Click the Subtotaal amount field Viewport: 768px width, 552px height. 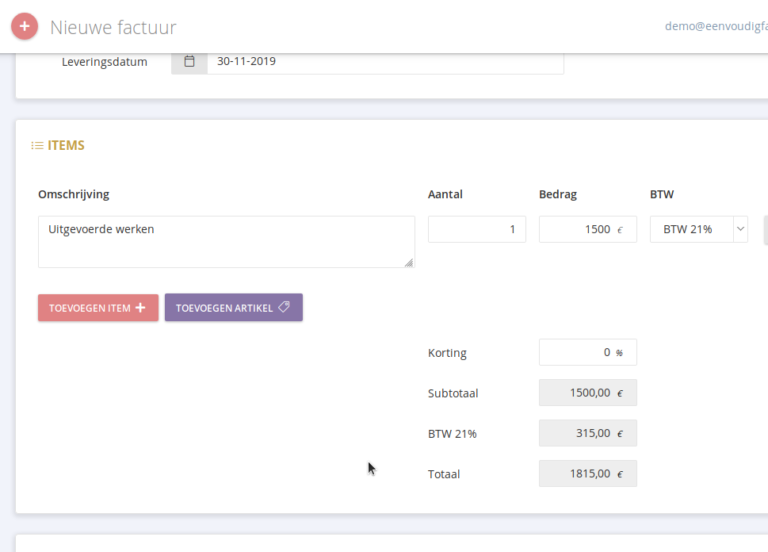(587, 393)
